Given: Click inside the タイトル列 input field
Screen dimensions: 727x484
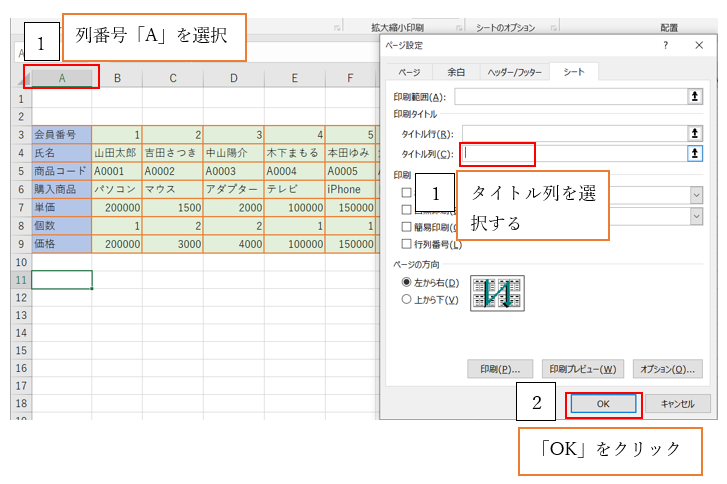Looking at the screenshot, I should click(x=498, y=153).
